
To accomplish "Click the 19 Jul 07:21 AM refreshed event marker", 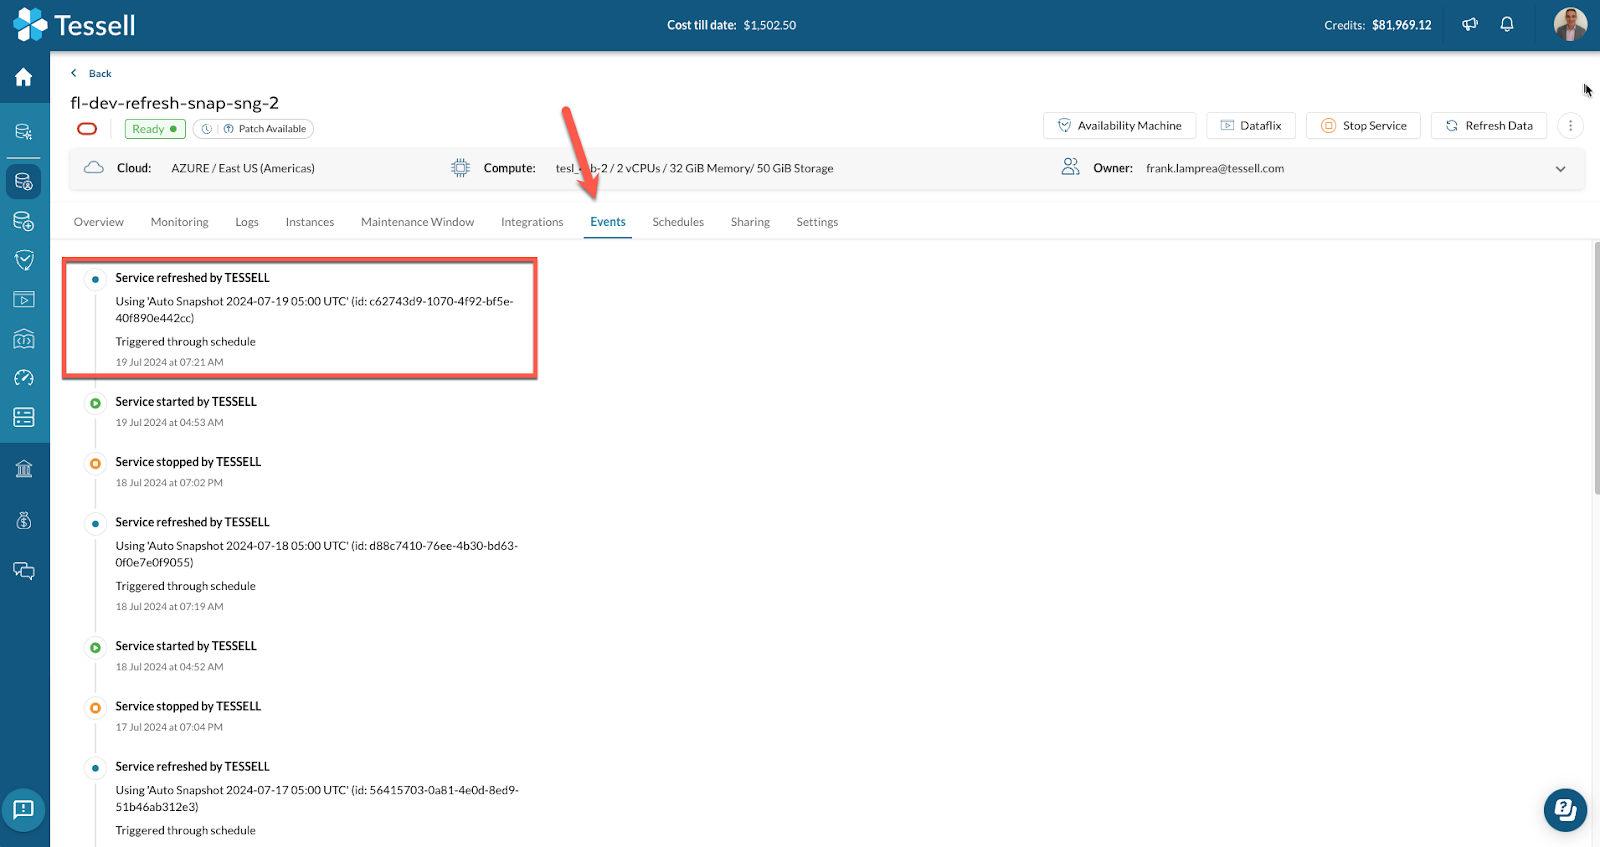I will (x=95, y=279).
